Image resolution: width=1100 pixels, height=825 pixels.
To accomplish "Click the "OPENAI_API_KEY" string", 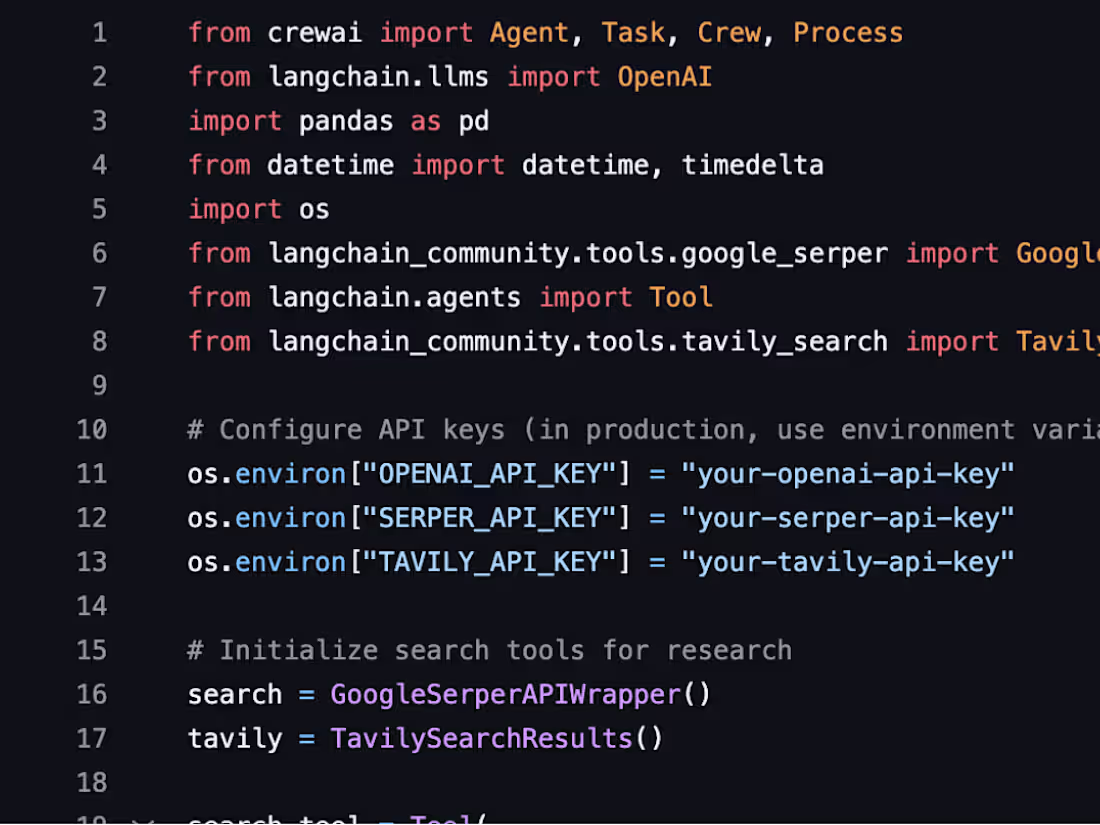I will tap(490, 474).
